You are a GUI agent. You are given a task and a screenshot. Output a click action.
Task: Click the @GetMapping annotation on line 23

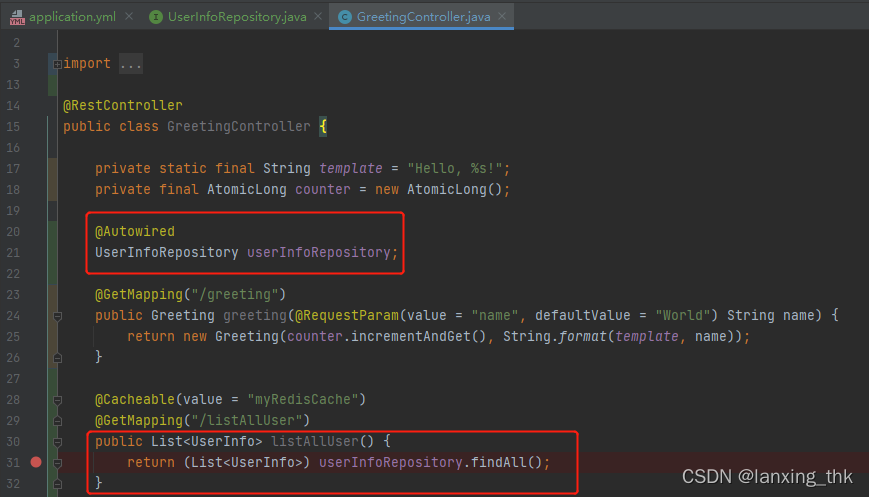(x=139, y=295)
